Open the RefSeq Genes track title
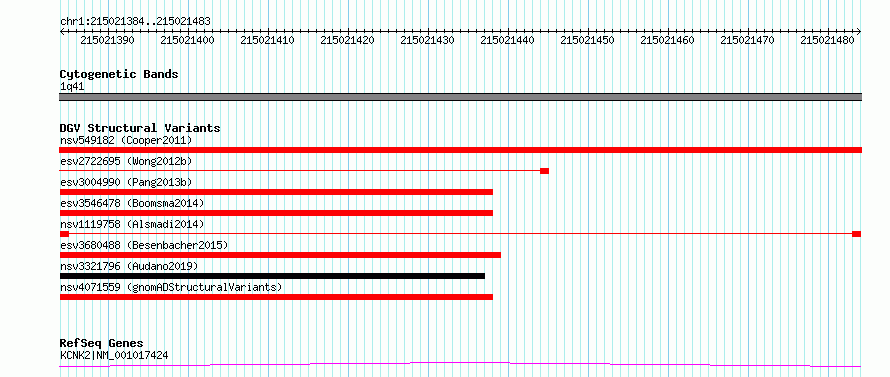Viewport: 890px width, 377px height. pos(102,344)
